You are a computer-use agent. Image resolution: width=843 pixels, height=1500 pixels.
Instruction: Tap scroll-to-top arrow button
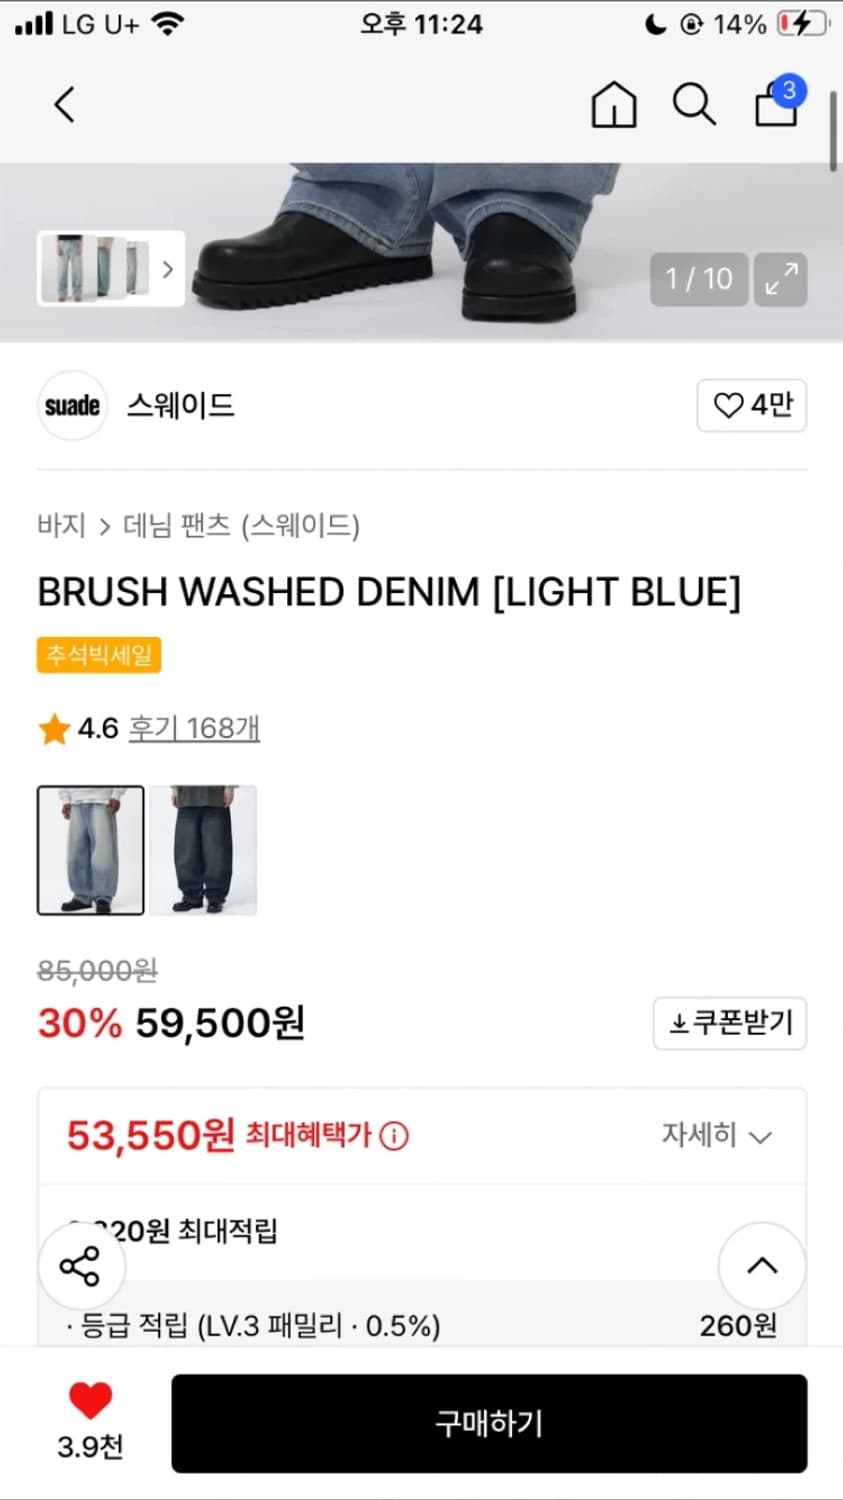tap(762, 1266)
